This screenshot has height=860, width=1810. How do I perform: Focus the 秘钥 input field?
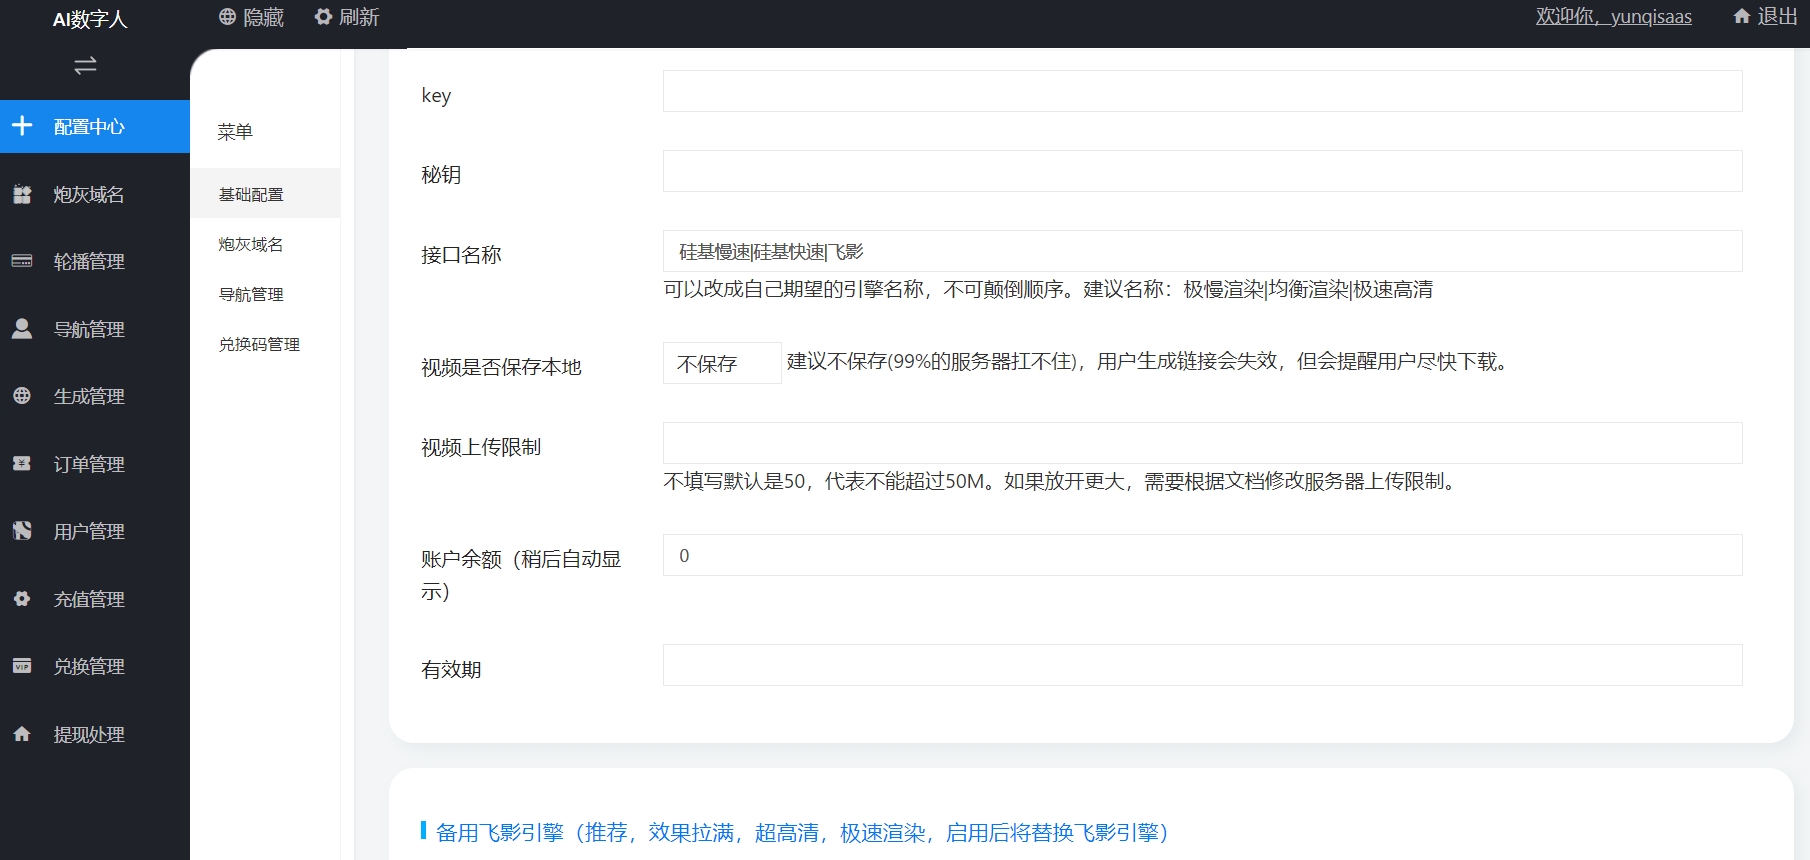pyautogui.click(x=1202, y=171)
